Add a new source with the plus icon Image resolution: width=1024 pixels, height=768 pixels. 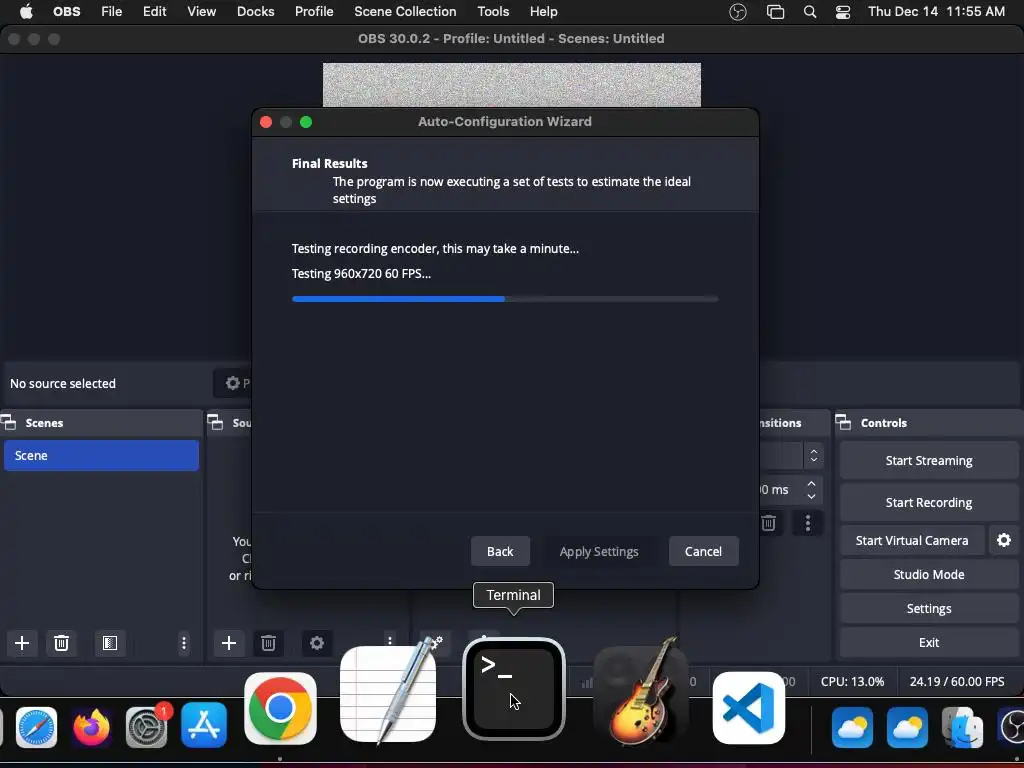point(229,643)
